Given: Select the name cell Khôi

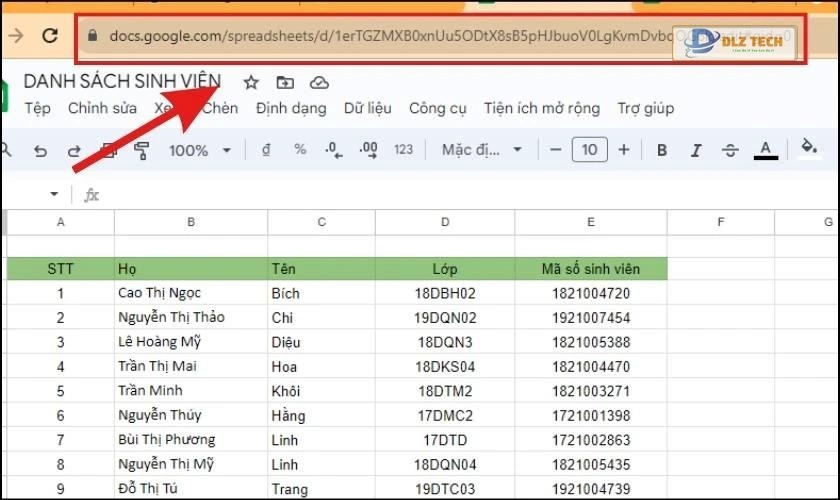Looking at the screenshot, I should click(321, 391).
